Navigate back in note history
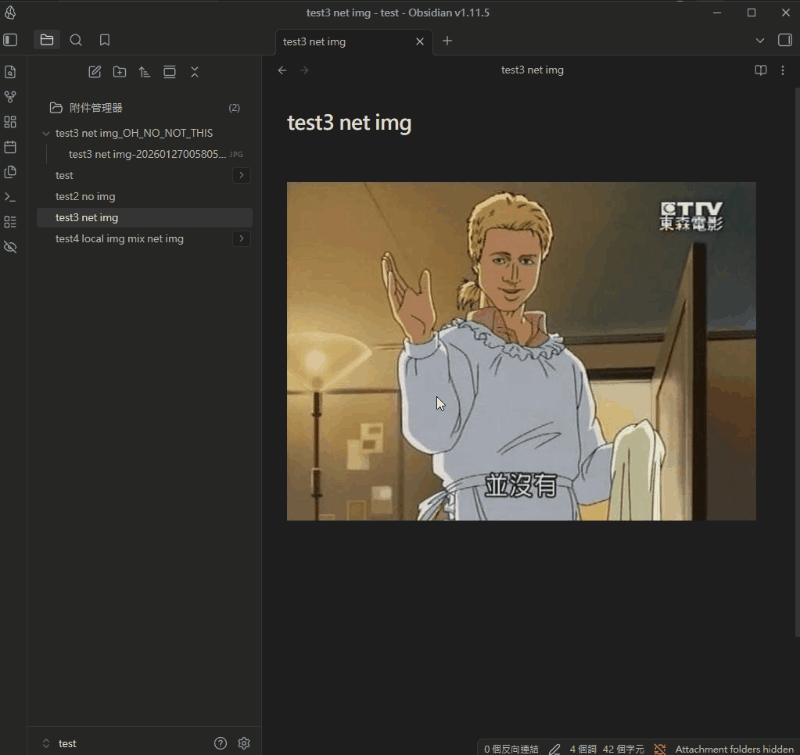 pos(282,70)
